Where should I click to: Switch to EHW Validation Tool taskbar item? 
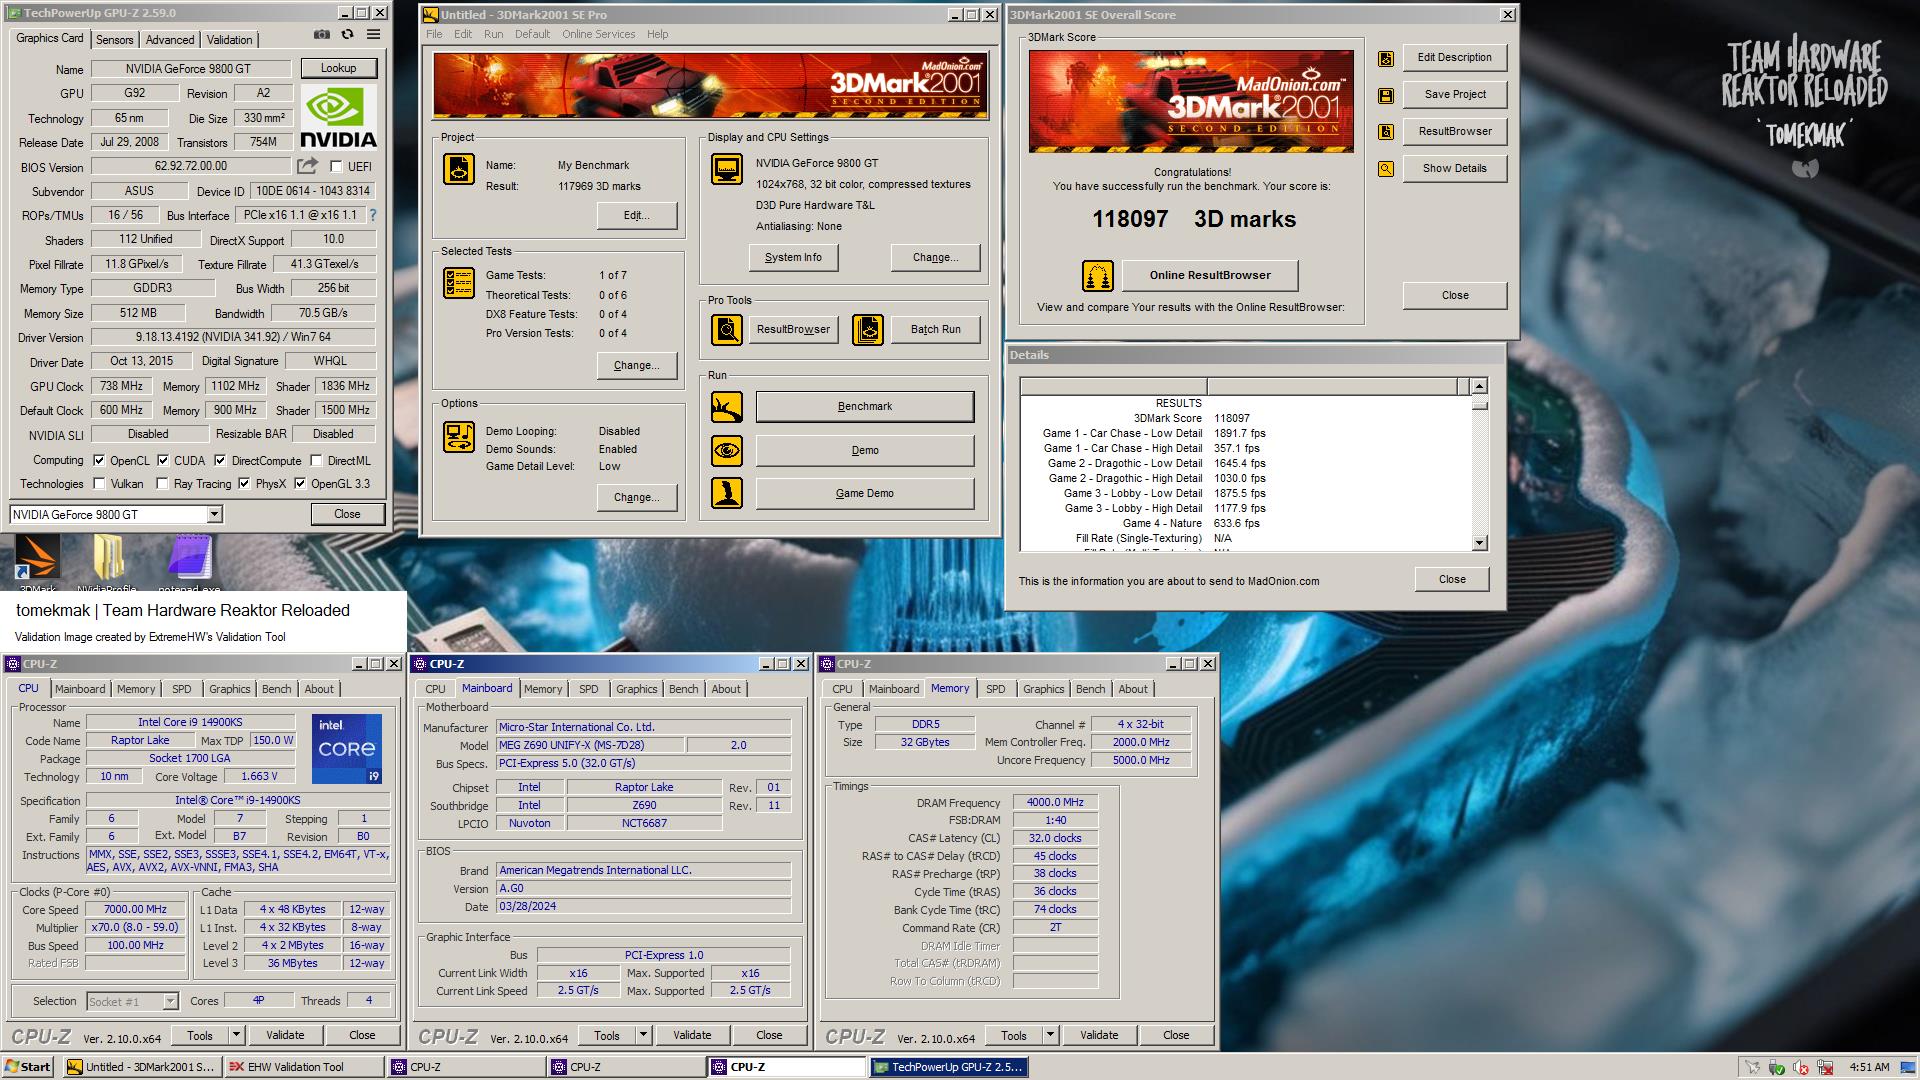[x=304, y=1067]
